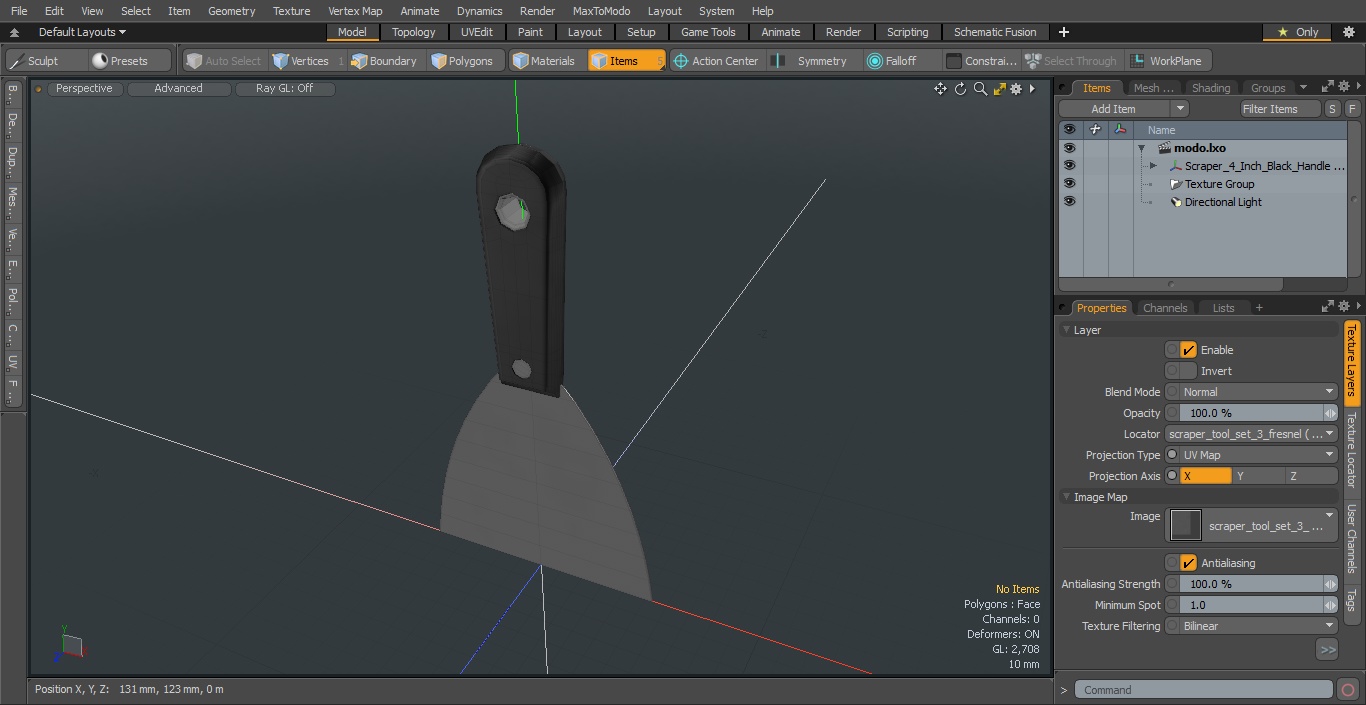Click the Perspective view button

[x=84, y=89]
